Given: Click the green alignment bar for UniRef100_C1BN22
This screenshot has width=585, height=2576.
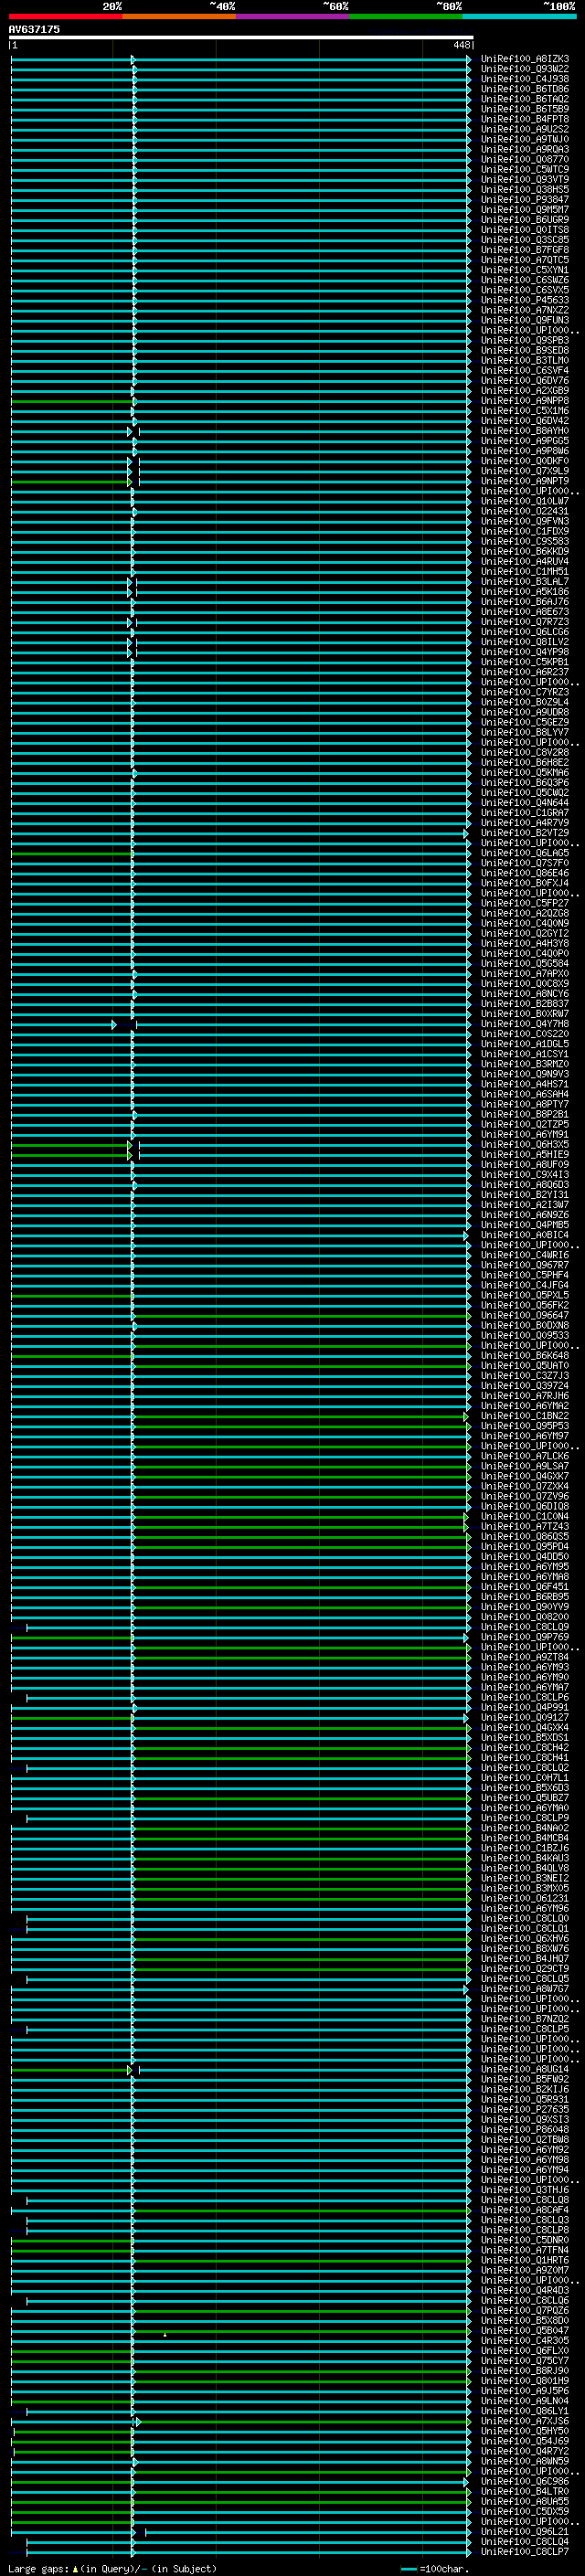Looking at the screenshot, I should click(300, 1416).
